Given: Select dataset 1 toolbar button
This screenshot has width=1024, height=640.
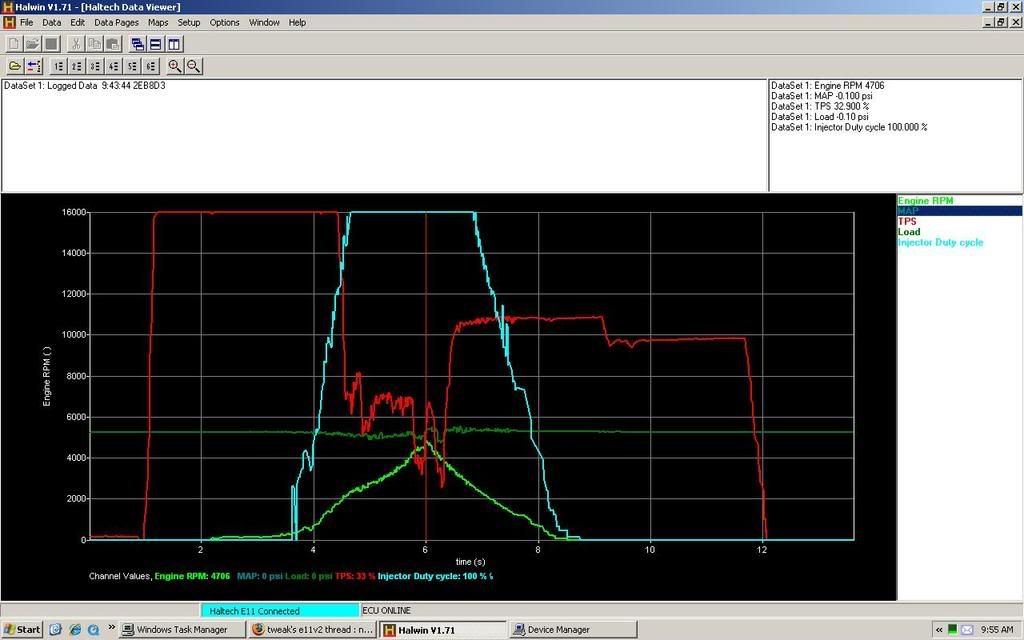Looking at the screenshot, I should point(59,66).
